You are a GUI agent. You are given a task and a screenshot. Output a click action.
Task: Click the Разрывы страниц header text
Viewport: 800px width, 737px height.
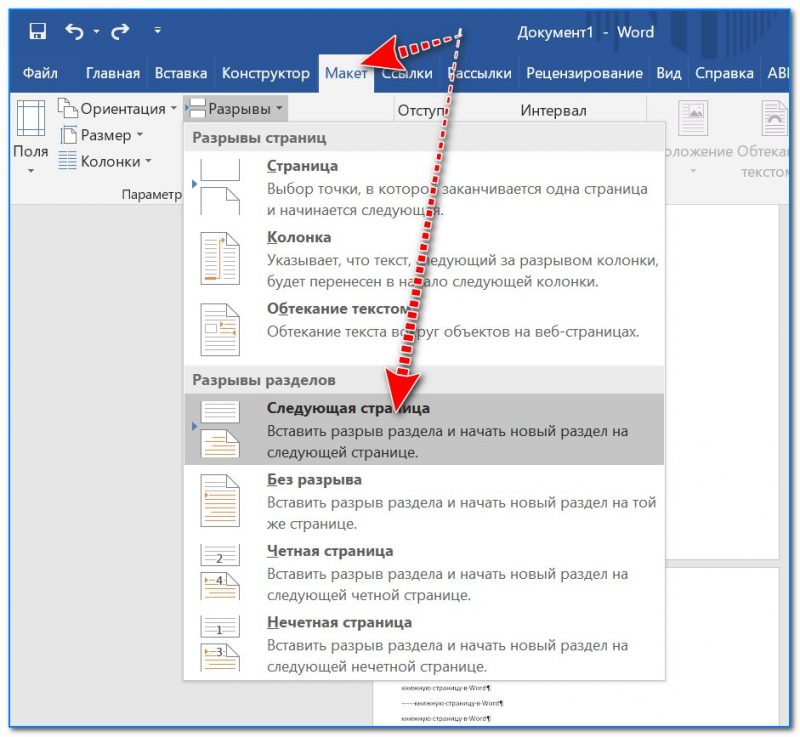click(x=259, y=138)
